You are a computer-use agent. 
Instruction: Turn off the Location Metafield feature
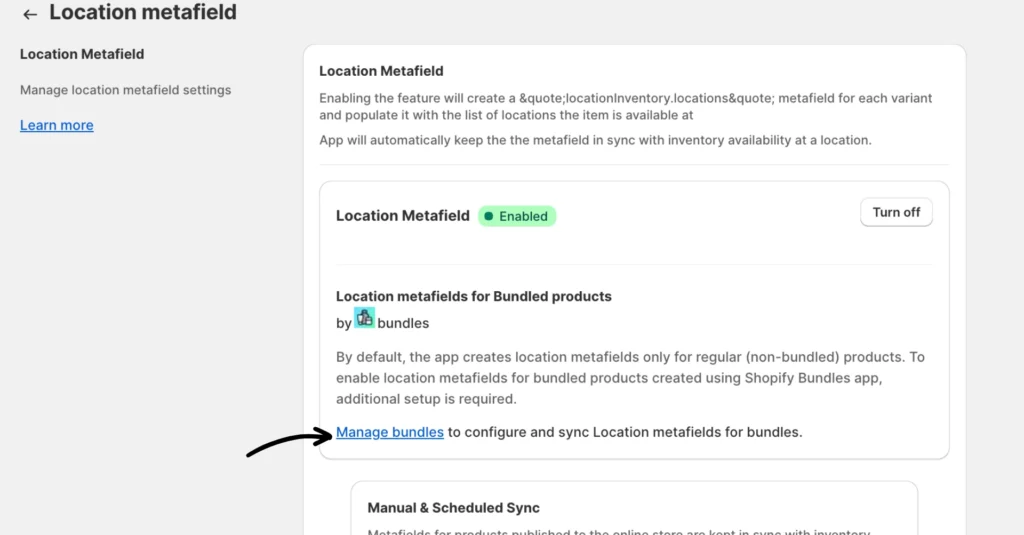click(896, 213)
